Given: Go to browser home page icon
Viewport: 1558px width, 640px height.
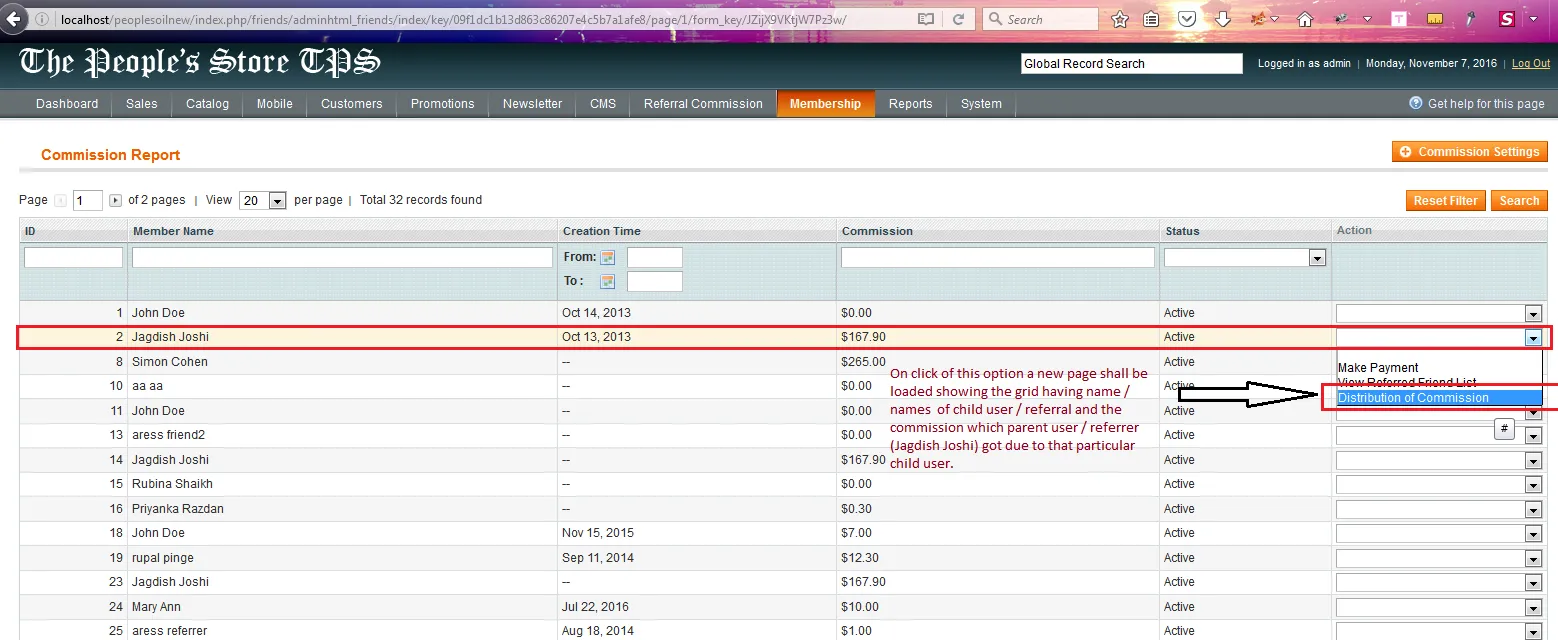Looking at the screenshot, I should 1305,19.
